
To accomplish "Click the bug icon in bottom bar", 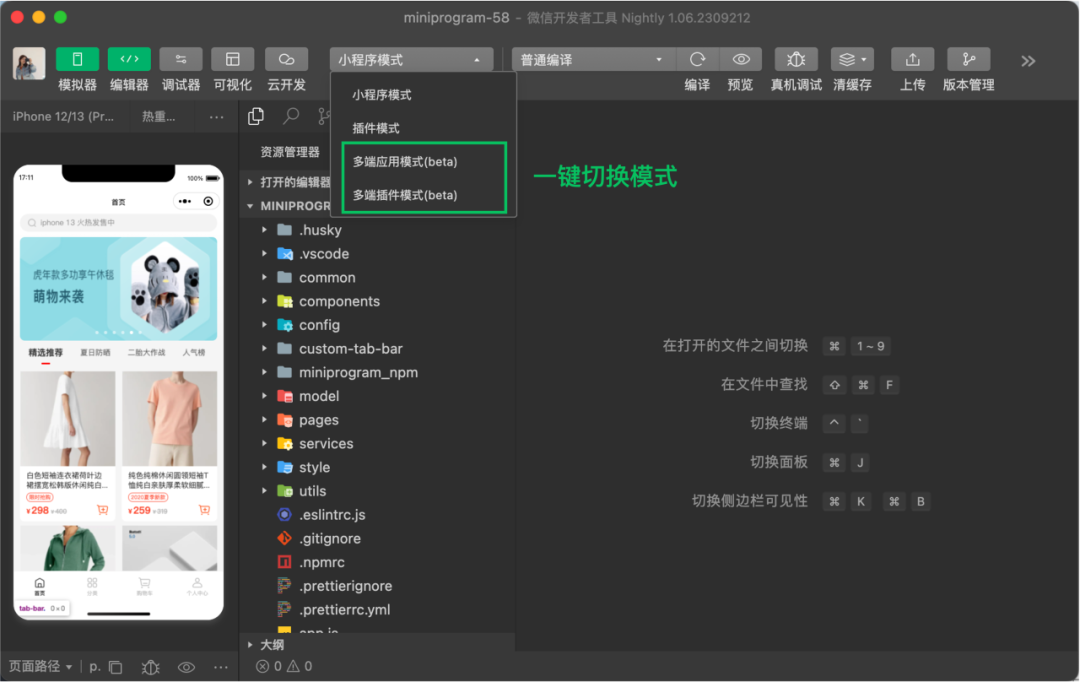I will pyautogui.click(x=150, y=667).
